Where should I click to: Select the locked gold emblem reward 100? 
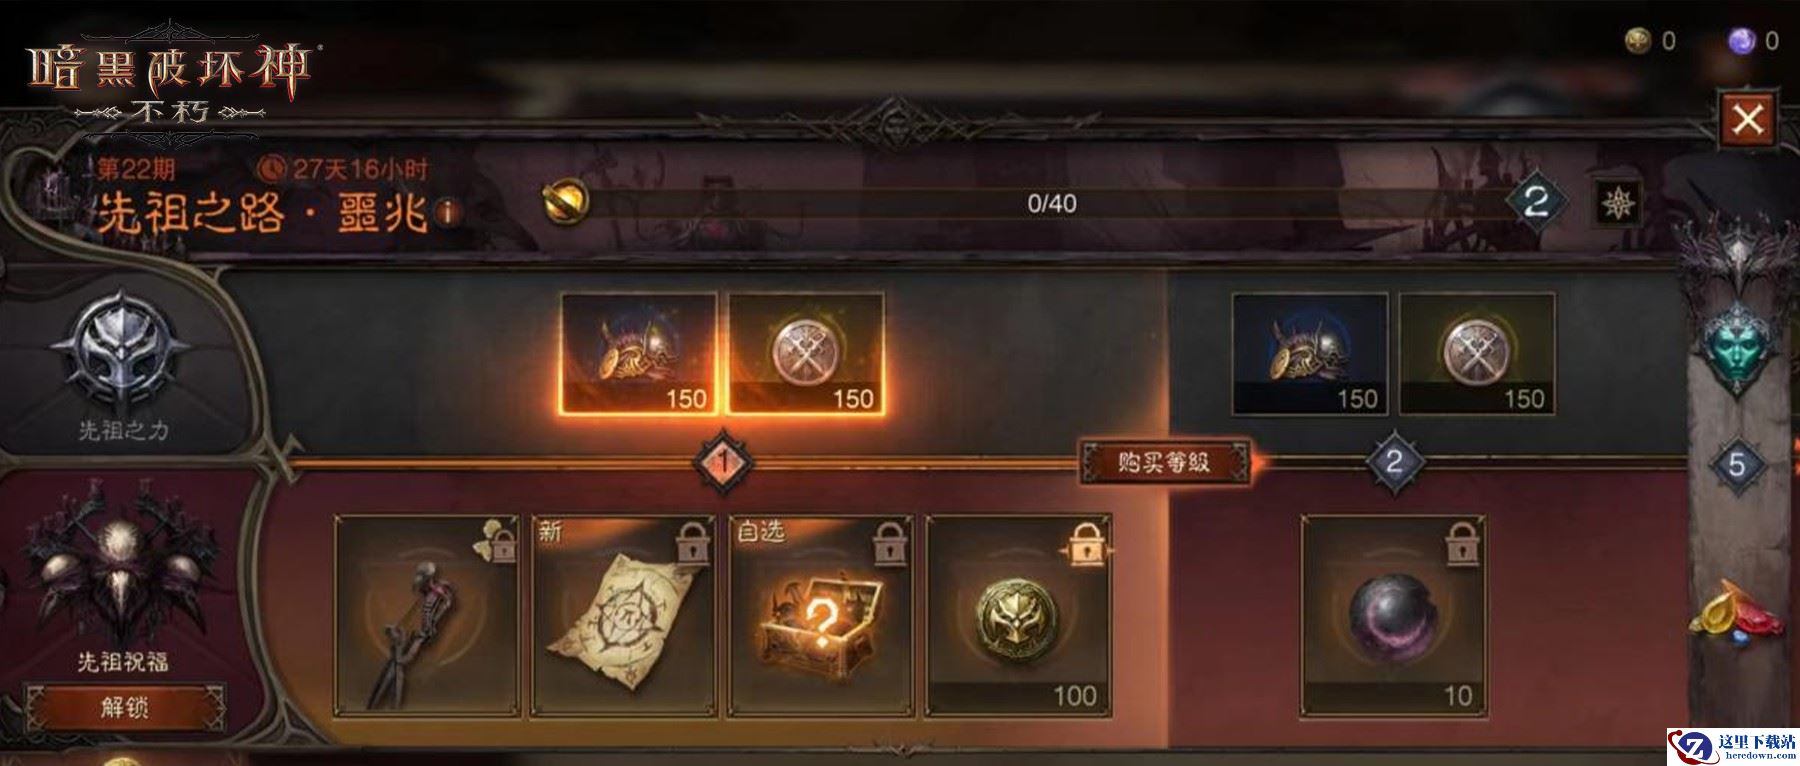click(x=1018, y=616)
